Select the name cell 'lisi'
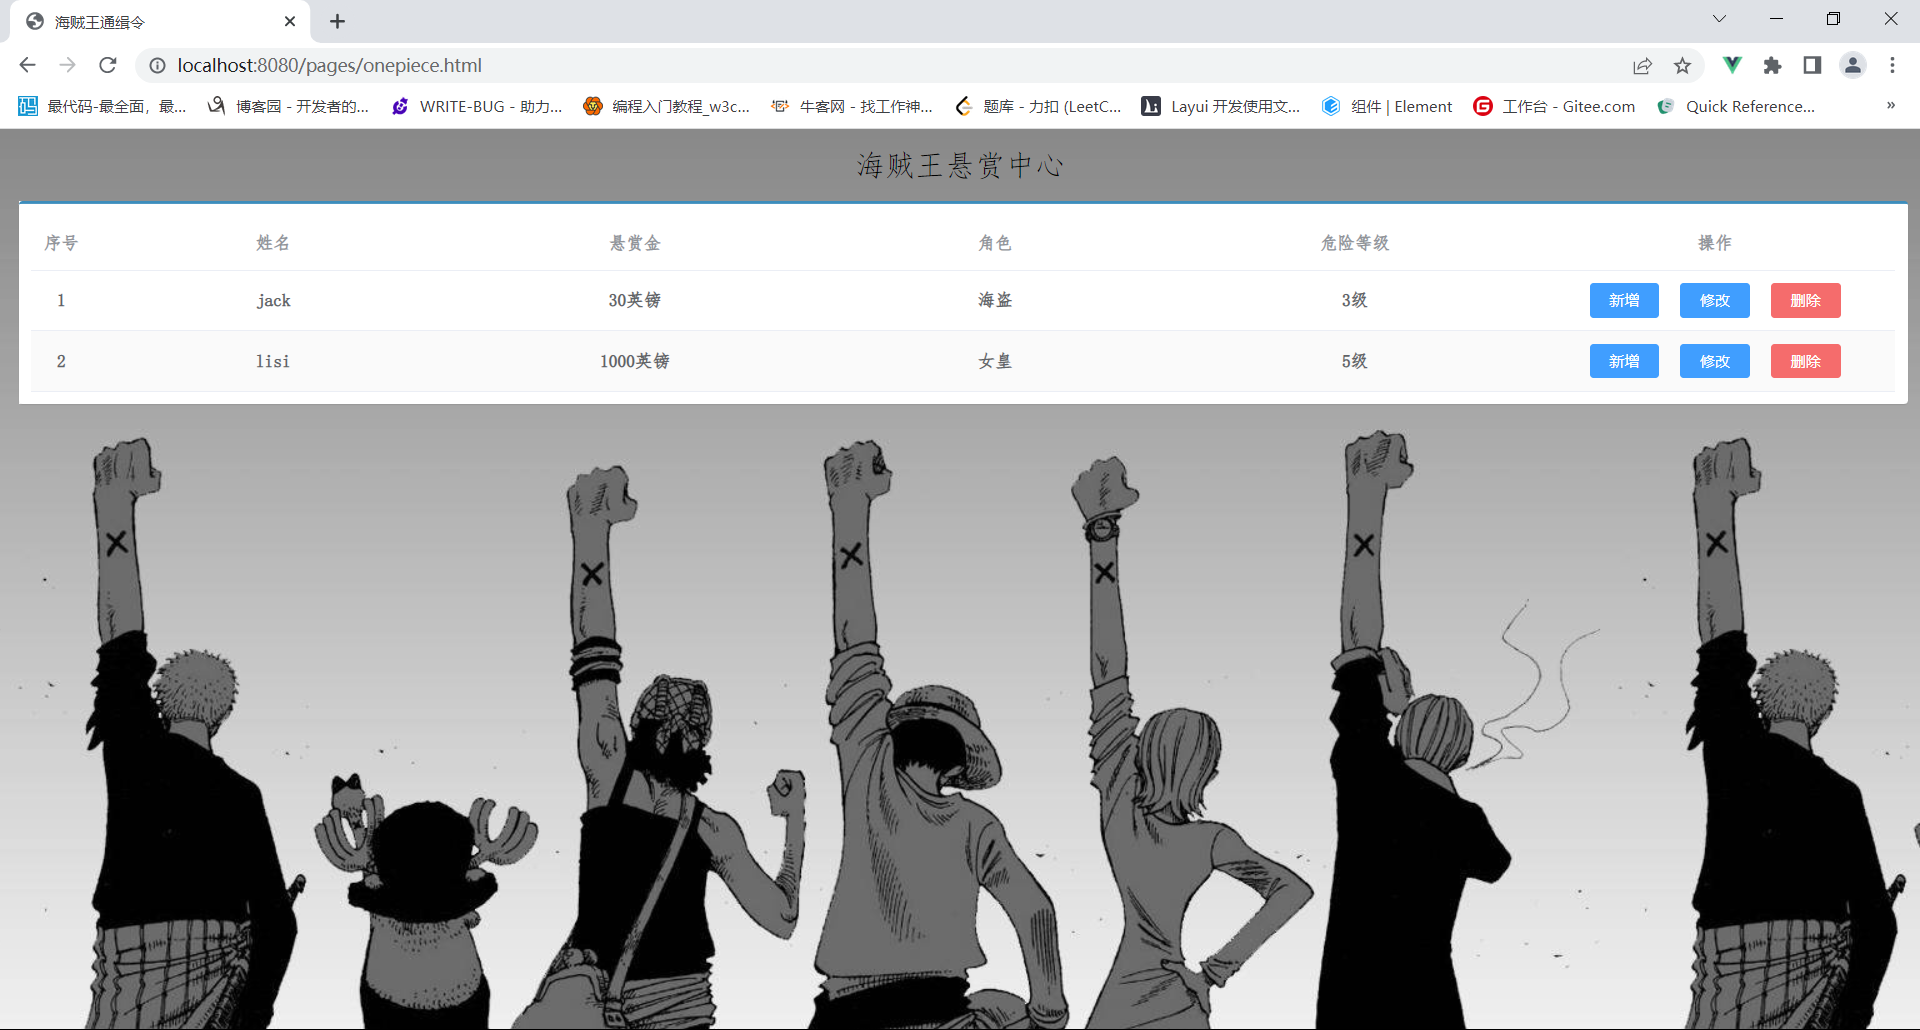Viewport: 1920px width, 1030px height. pos(273,361)
